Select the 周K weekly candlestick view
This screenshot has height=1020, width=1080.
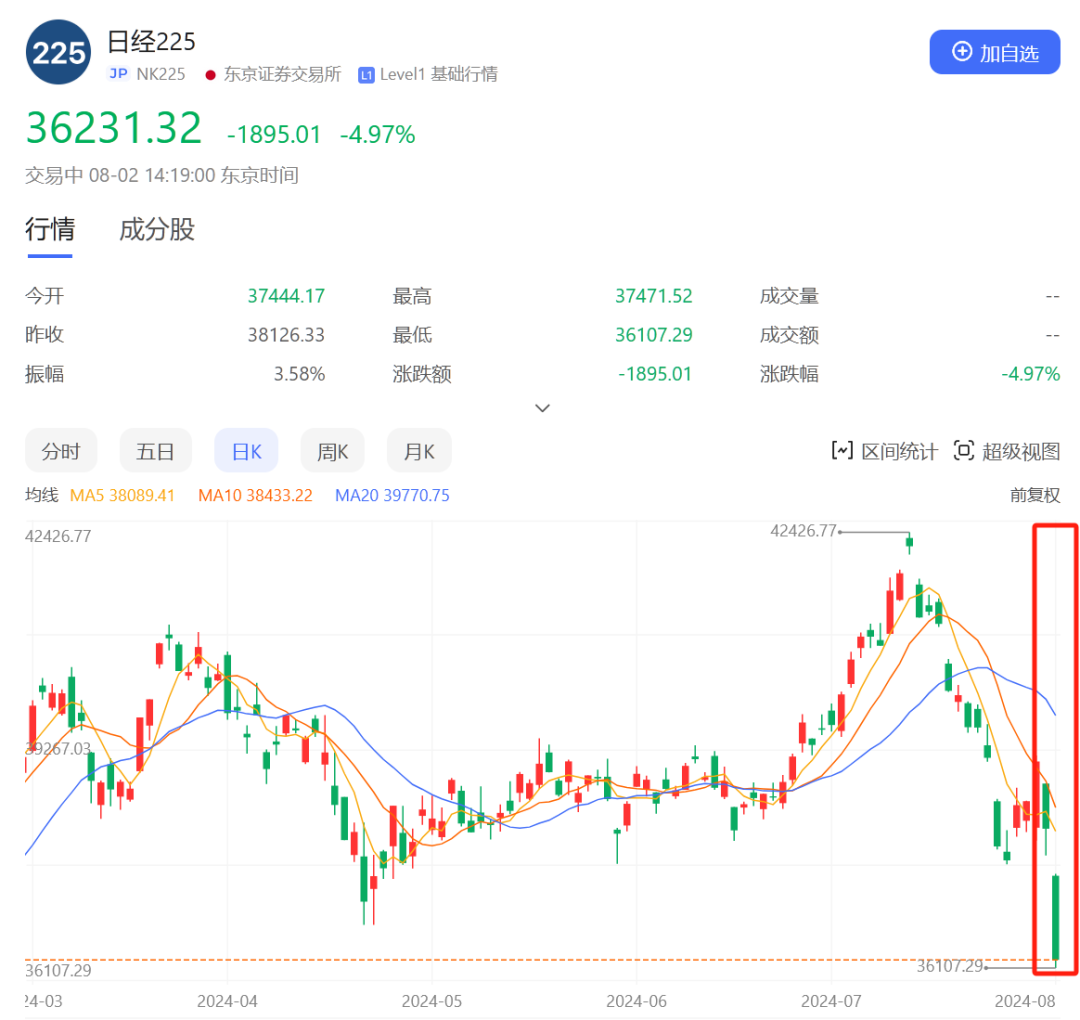click(x=332, y=450)
